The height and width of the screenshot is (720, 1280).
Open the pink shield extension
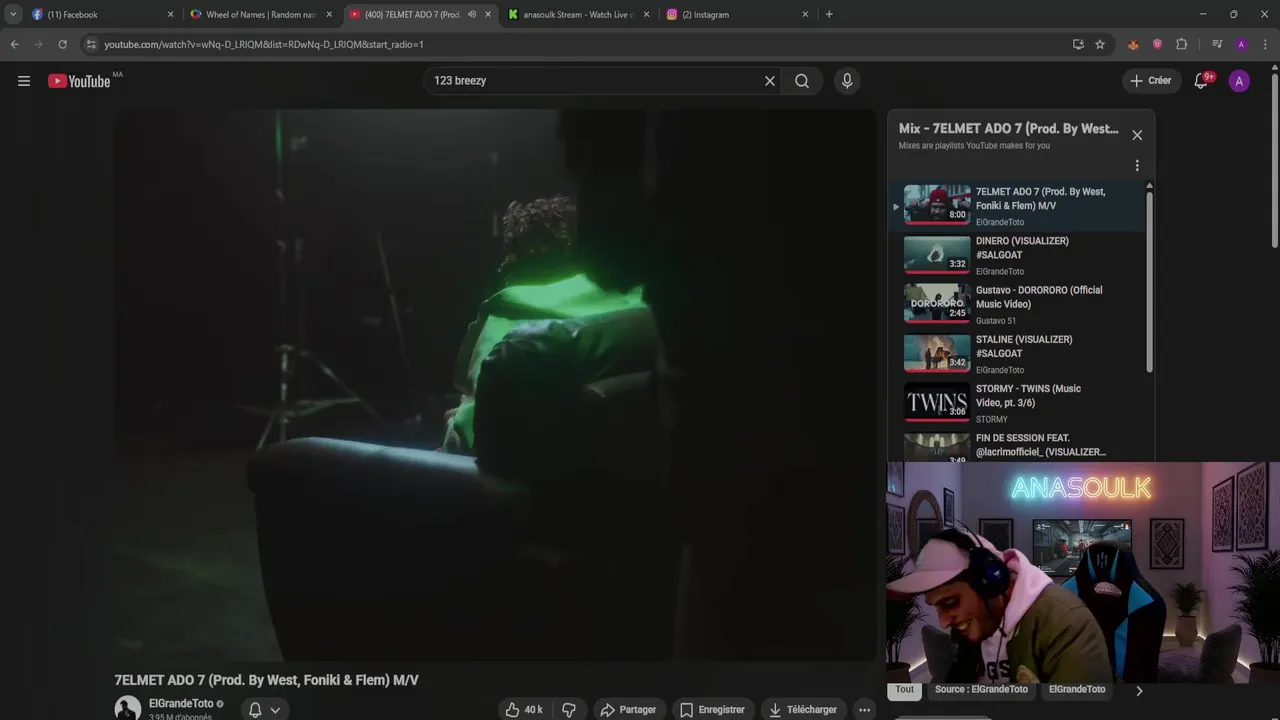pos(1157,44)
